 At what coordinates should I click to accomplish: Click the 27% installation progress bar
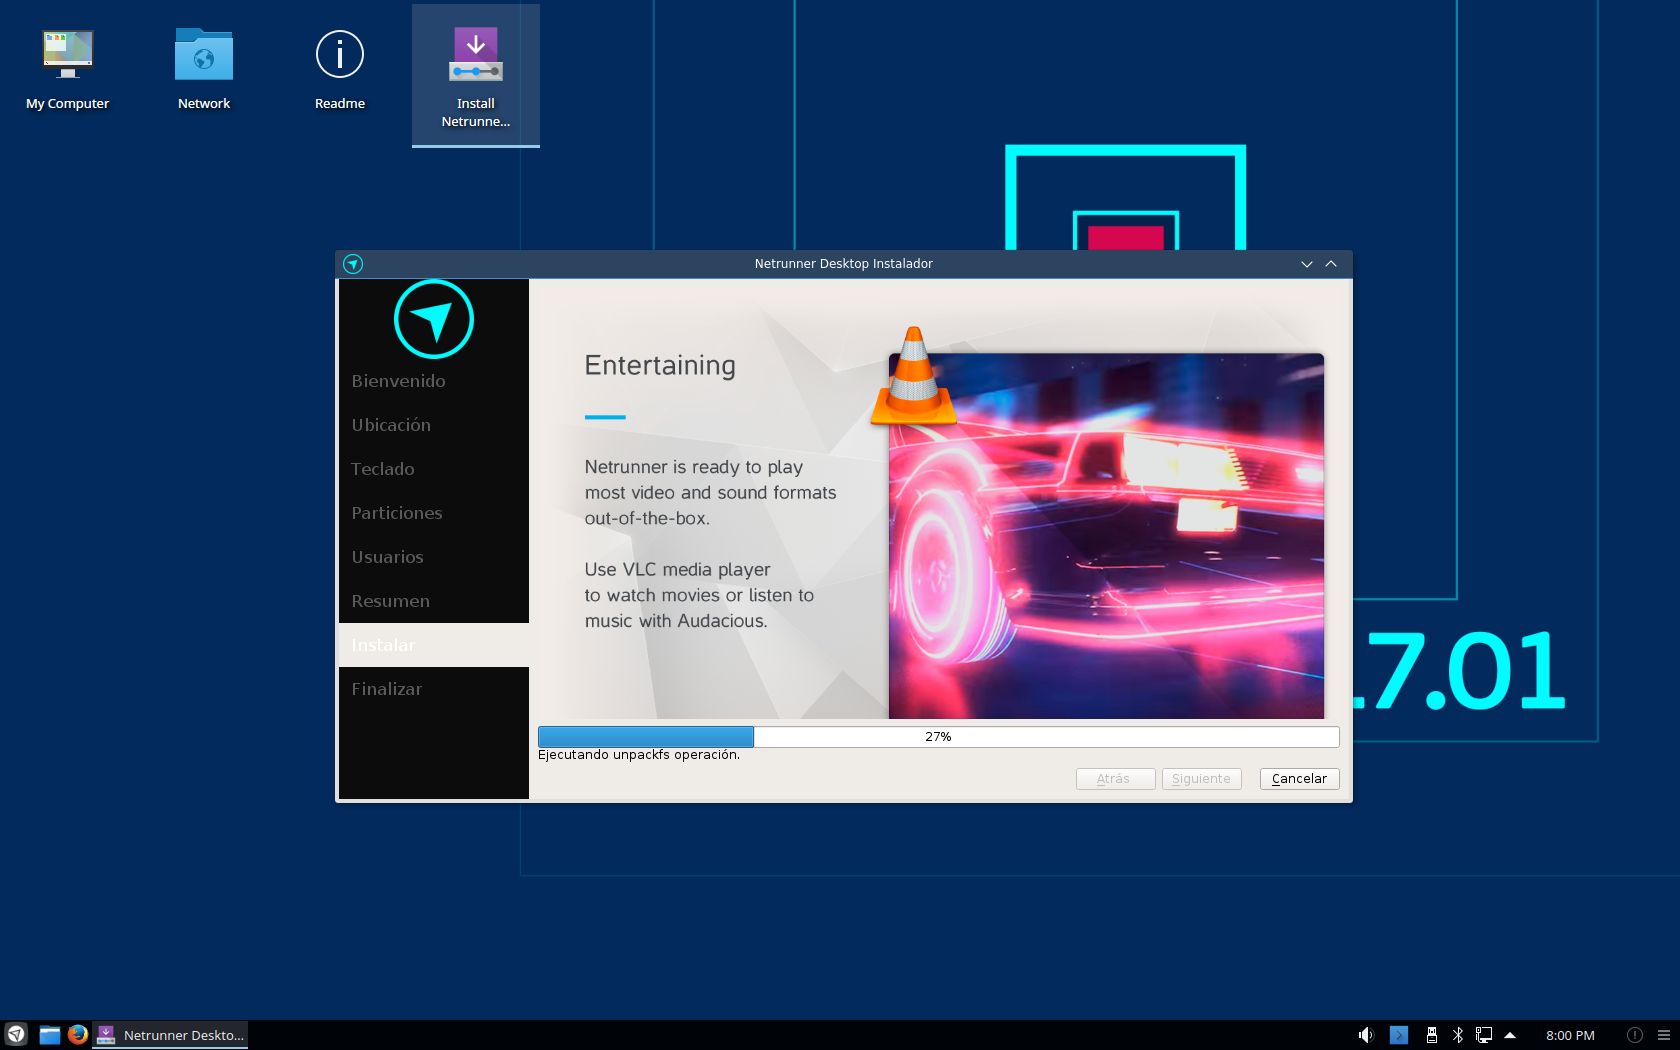pos(938,737)
